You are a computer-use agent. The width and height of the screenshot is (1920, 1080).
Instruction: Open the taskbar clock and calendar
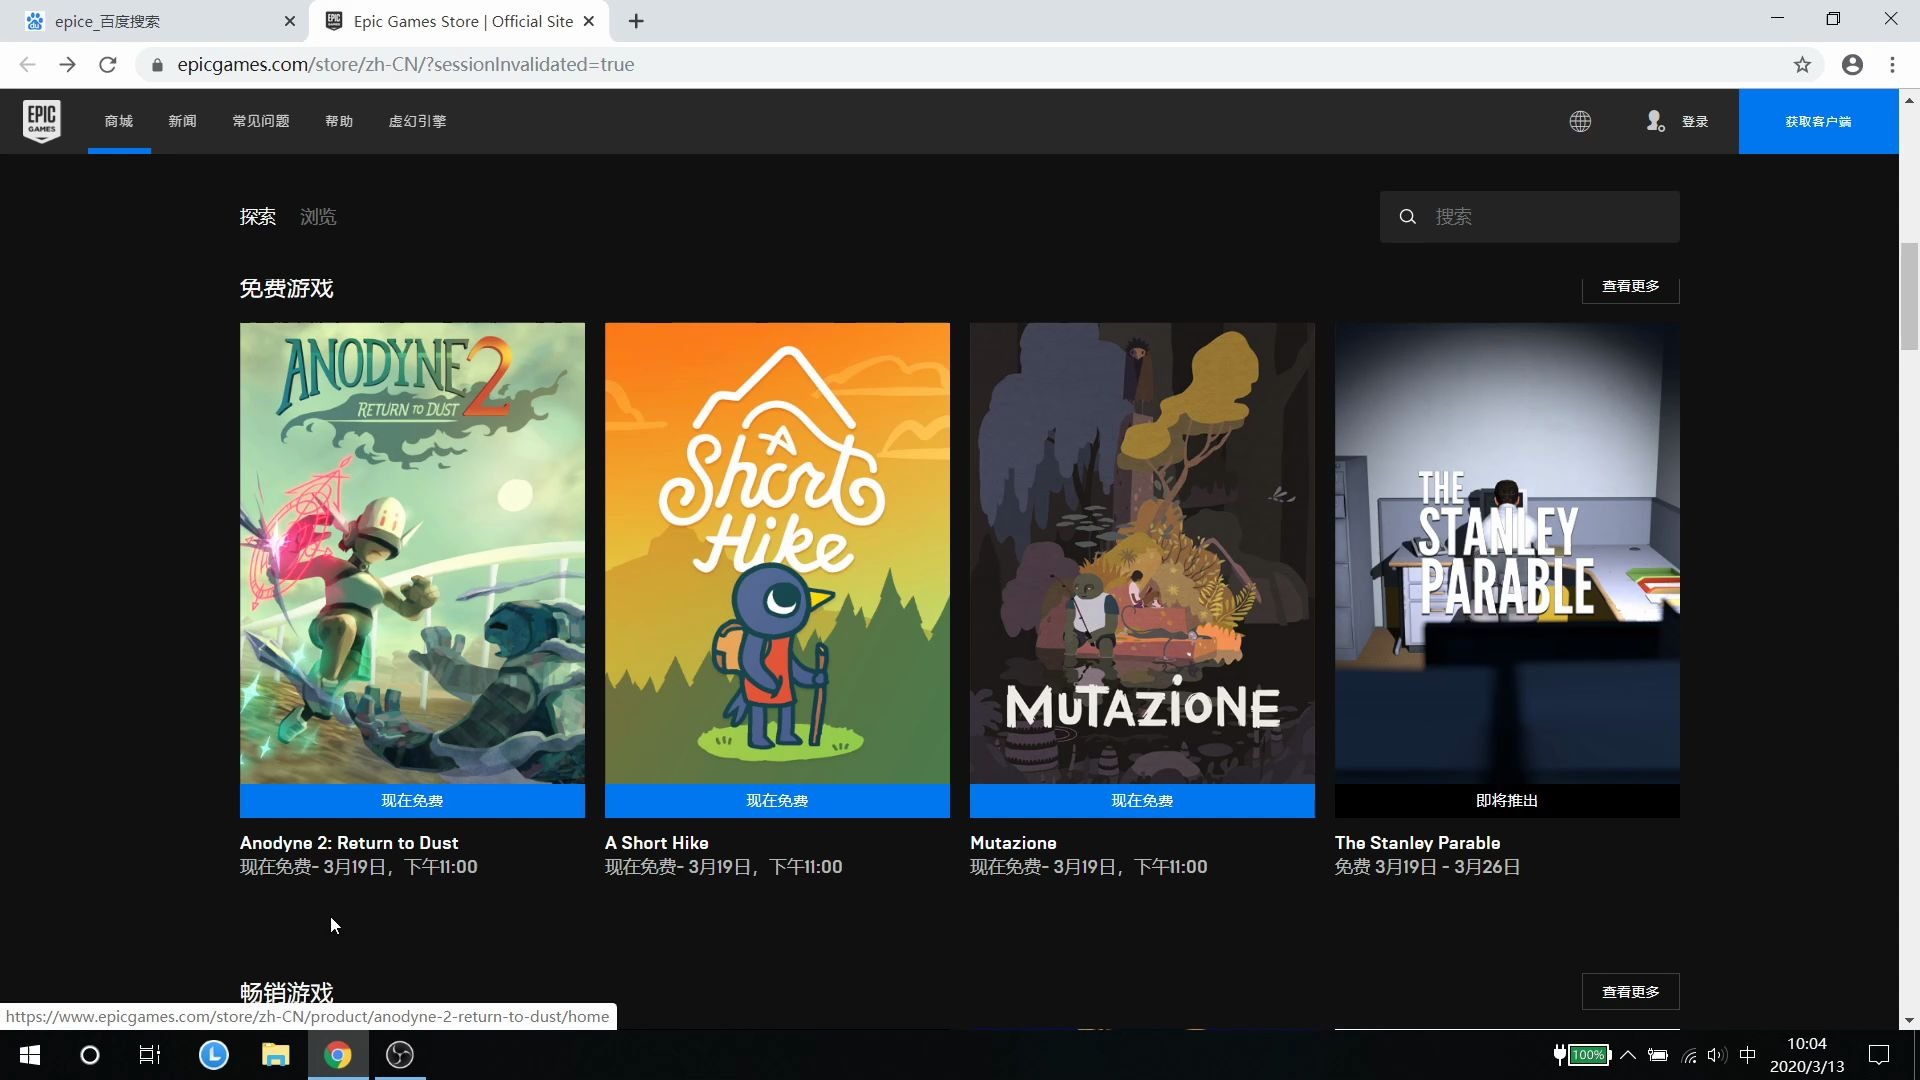click(x=1807, y=1055)
